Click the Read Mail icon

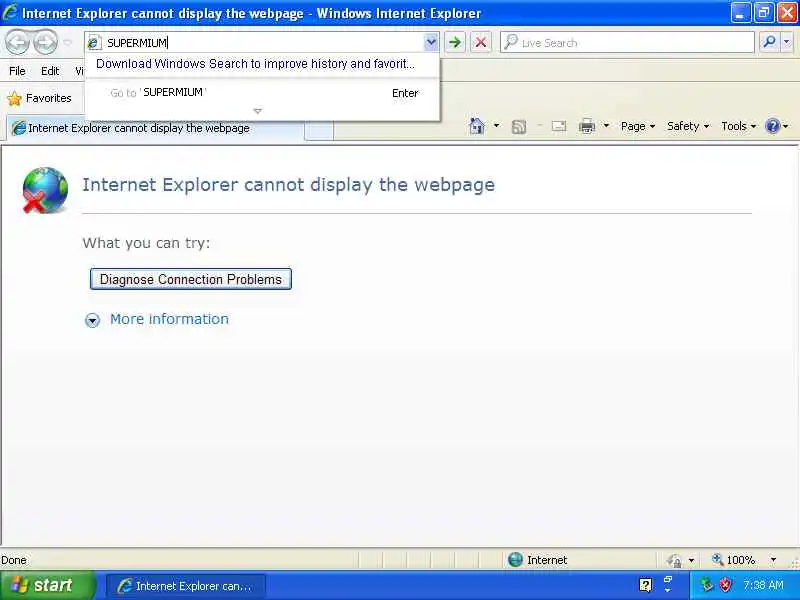click(x=559, y=126)
